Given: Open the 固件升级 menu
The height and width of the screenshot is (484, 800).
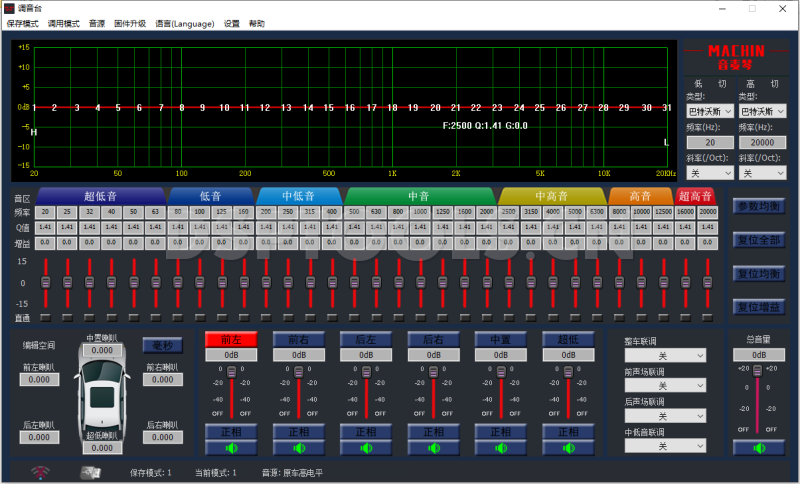Looking at the screenshot, I should (x=130, y=23).
